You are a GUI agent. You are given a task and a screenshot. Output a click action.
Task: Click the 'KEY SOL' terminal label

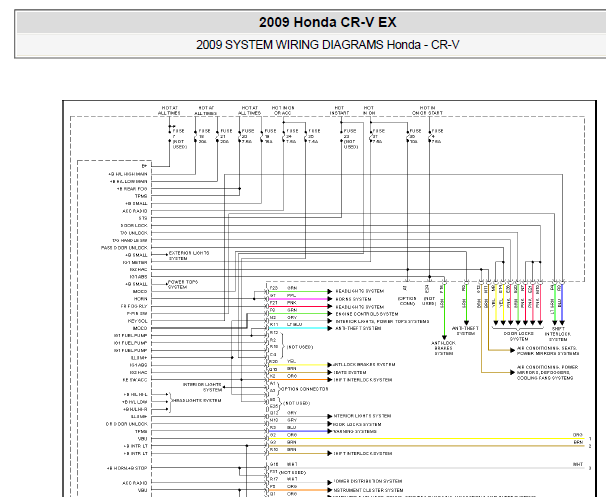(137, 321)
